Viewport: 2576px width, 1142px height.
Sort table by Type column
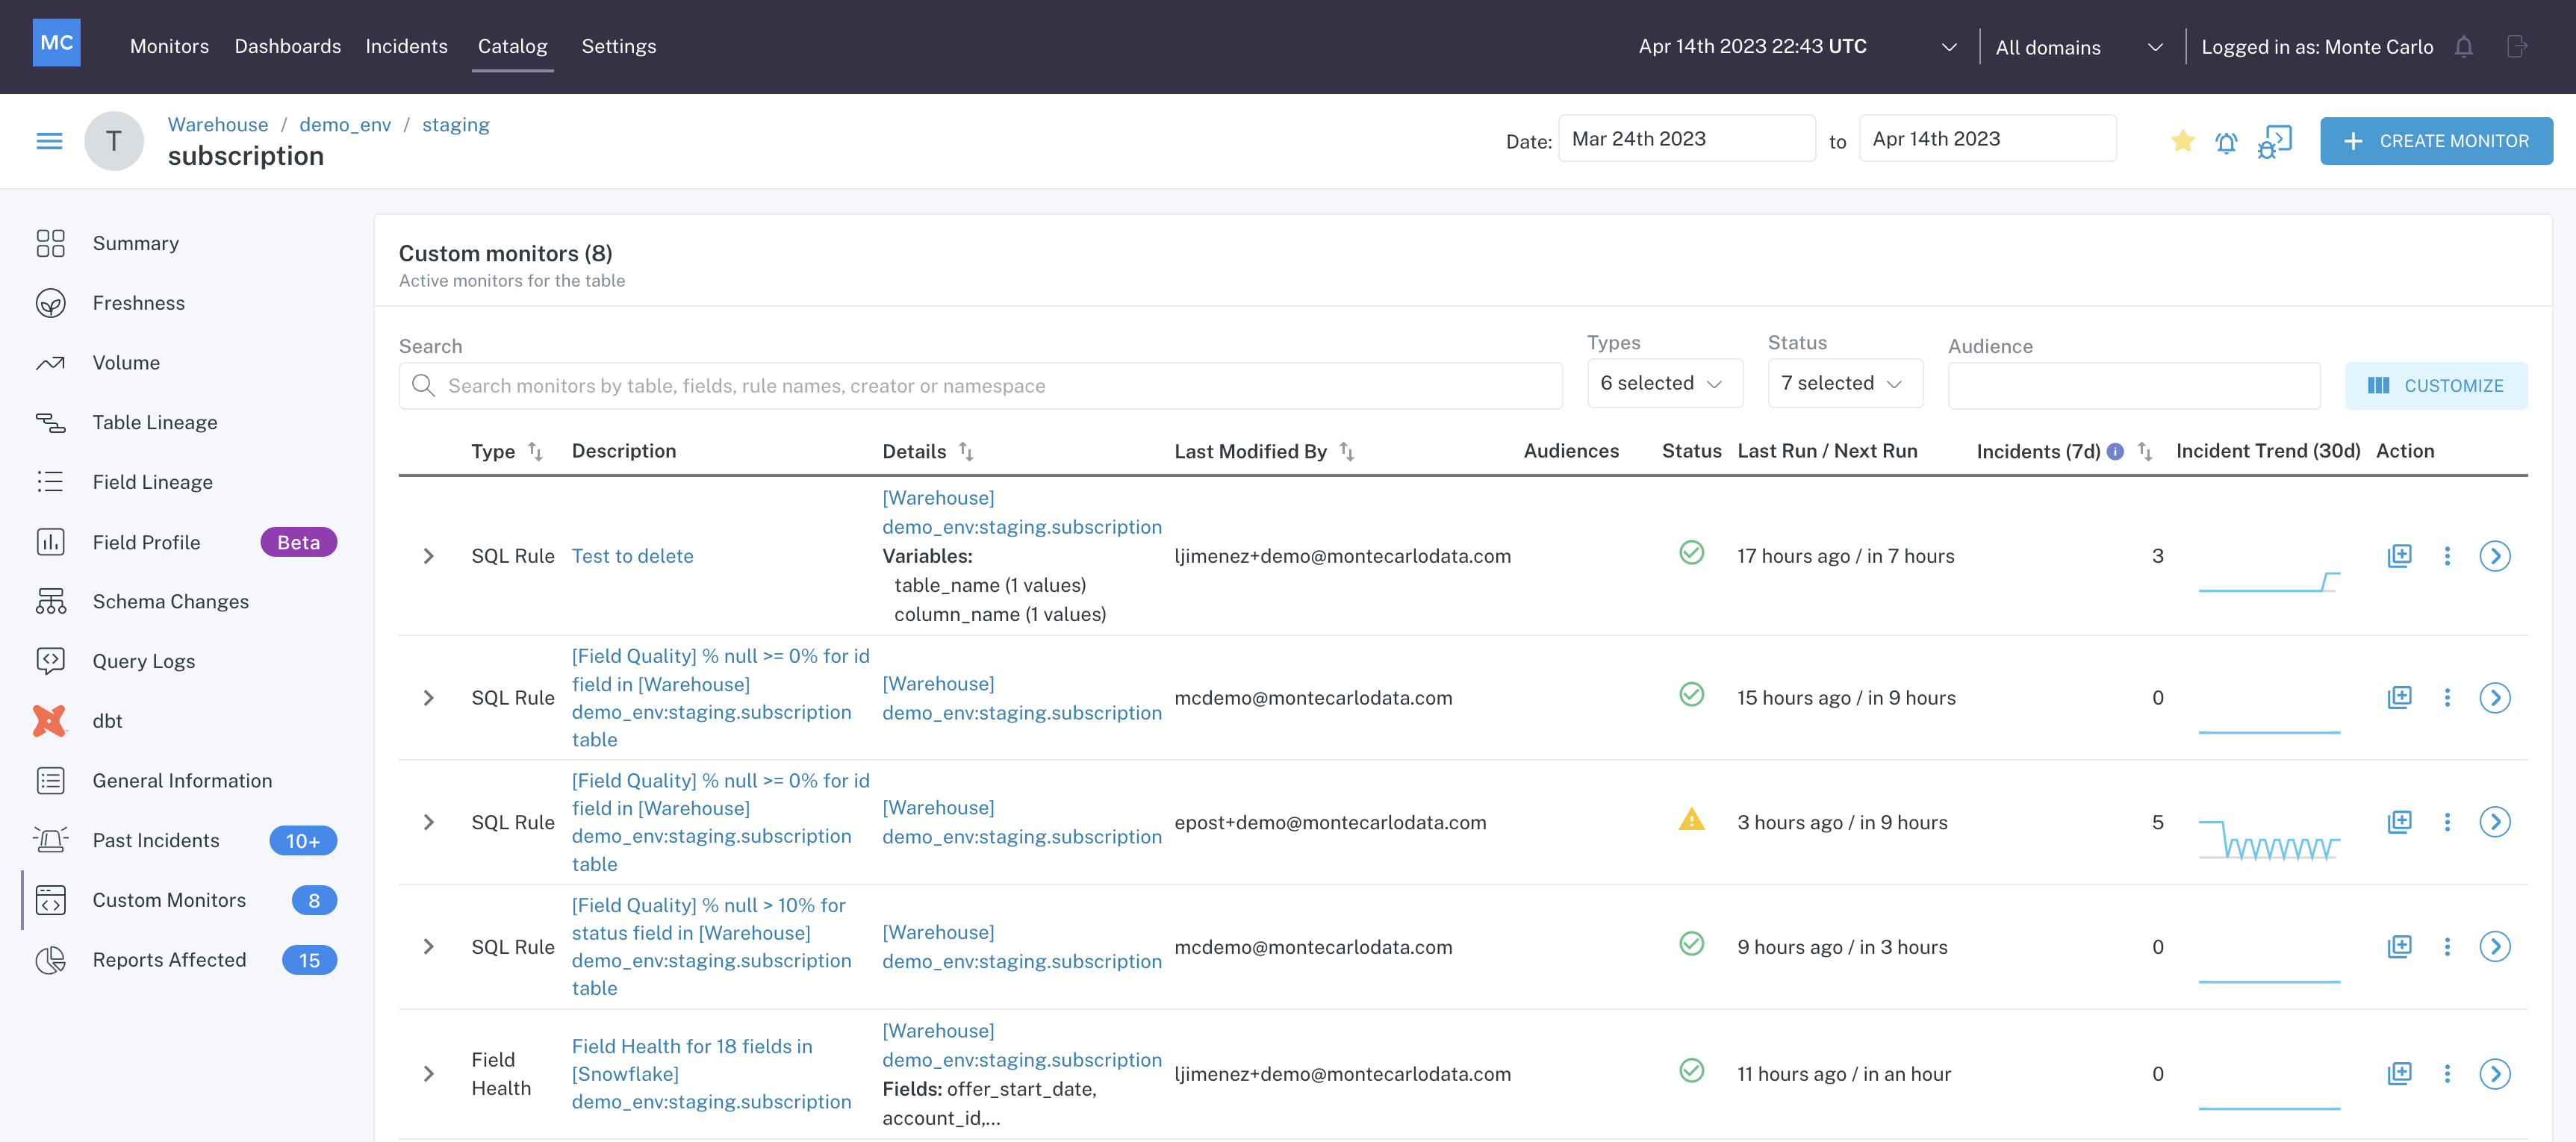tap(535, 452)
